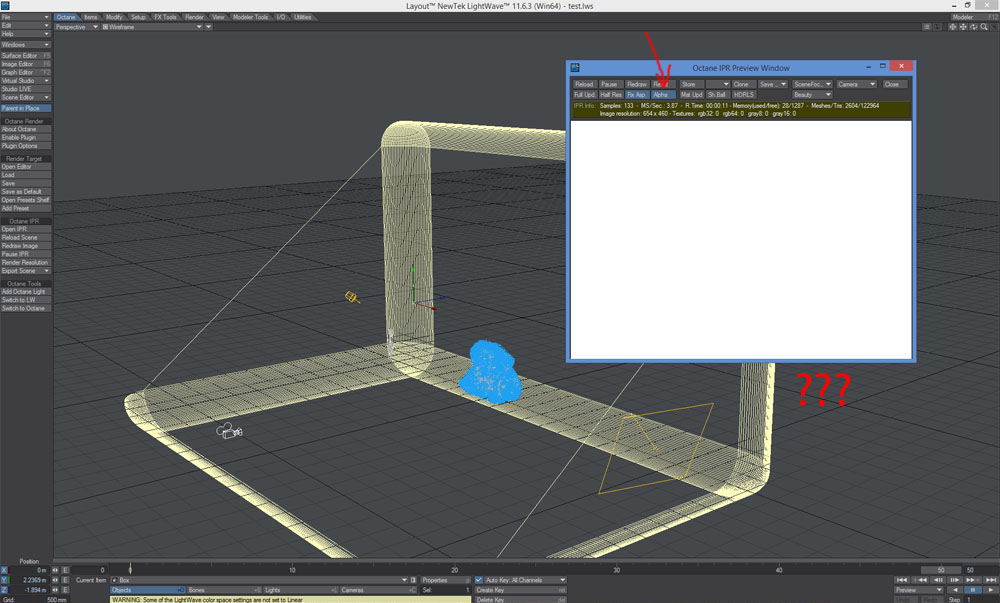Image resolution: width=1000 pixels, height=603 pixels.
Task: Click the Y position value field
Action: point(30,580)
